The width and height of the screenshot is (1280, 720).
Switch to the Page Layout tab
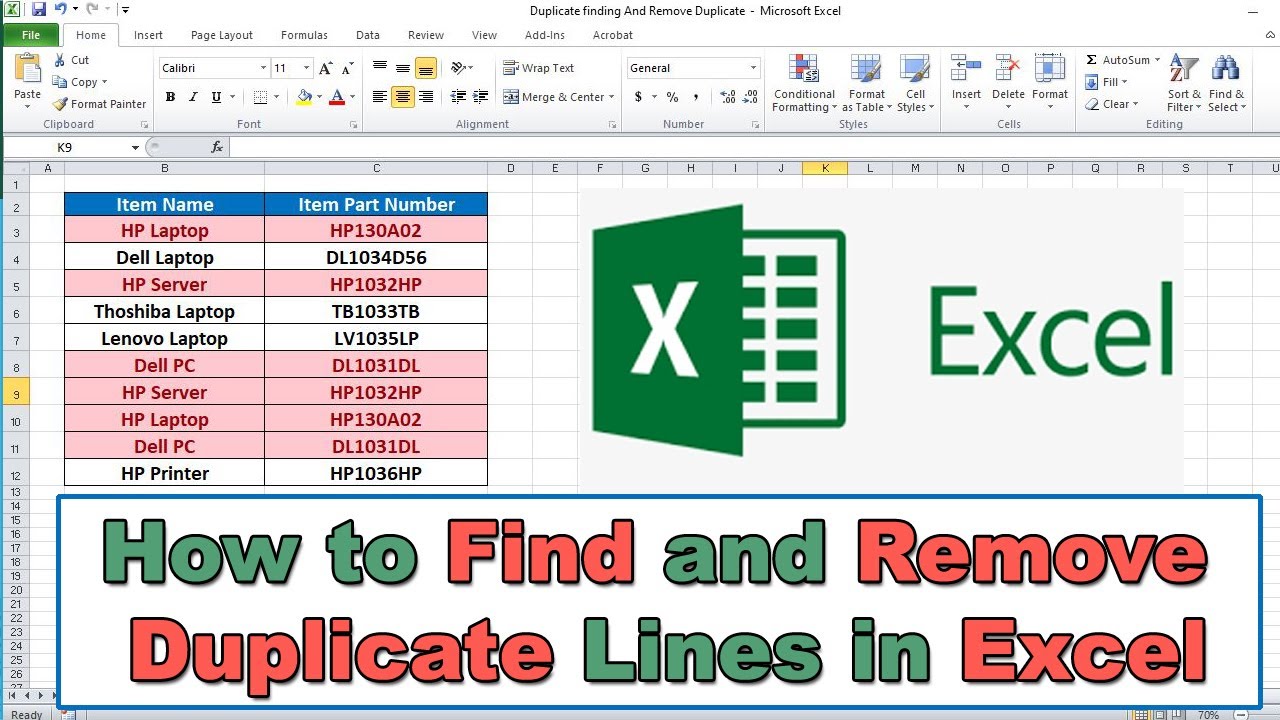tap(222, 35)
